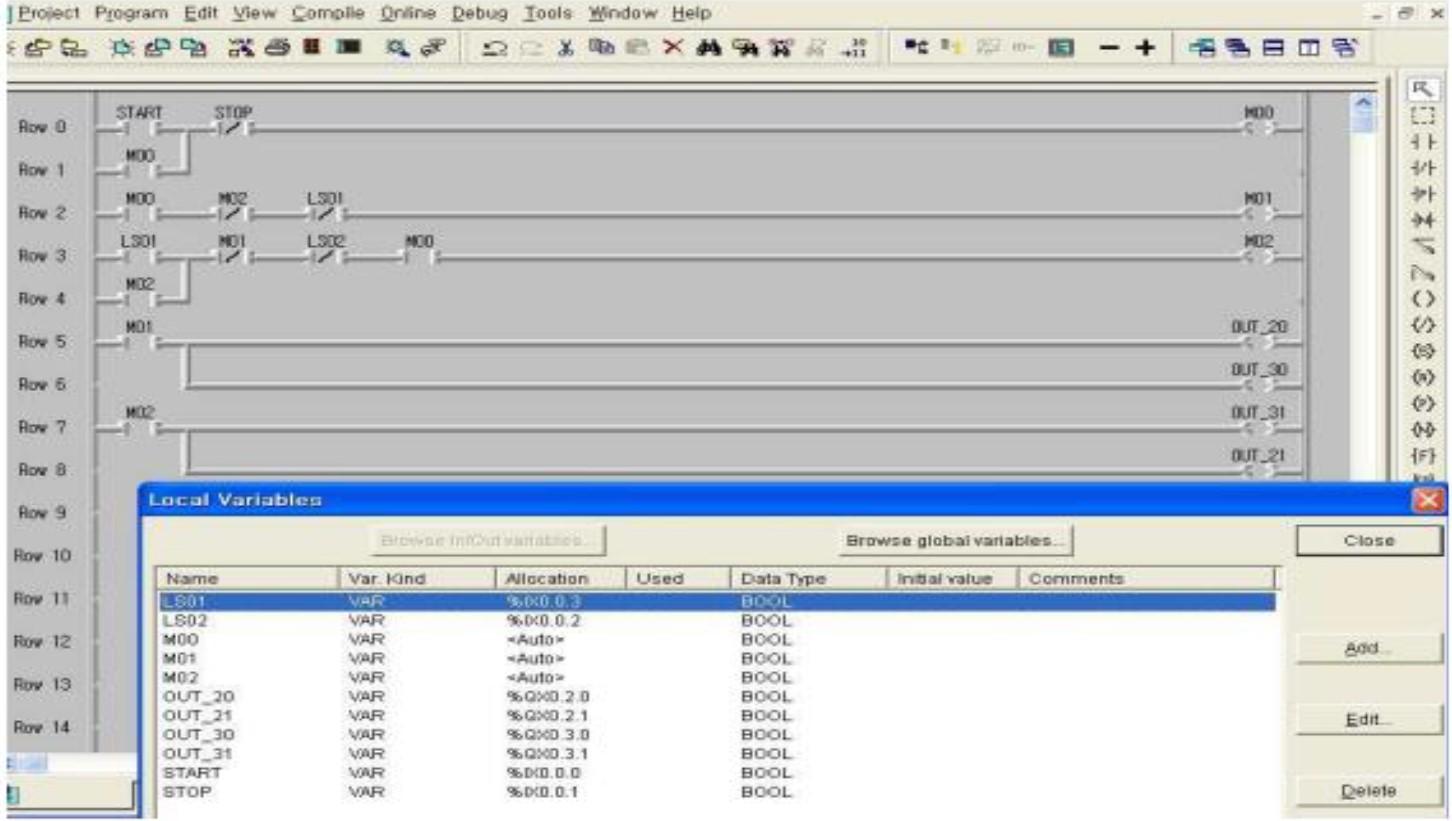
Task: Click the Close button in Local Variables
Action: click(x=1369, y=540)
